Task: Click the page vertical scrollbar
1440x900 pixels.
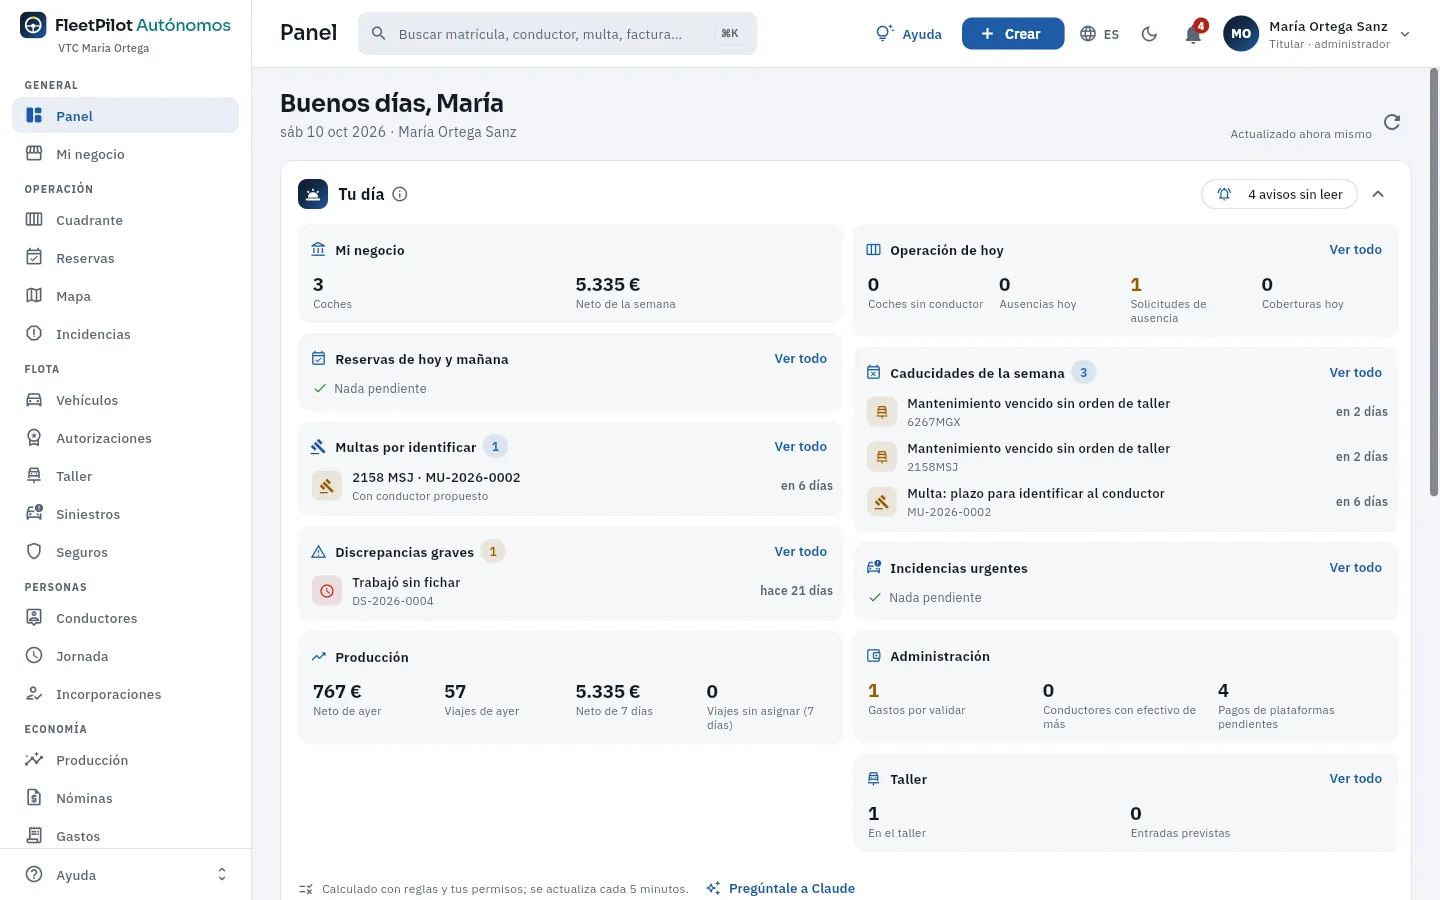Action: (x=1434, y=283)
